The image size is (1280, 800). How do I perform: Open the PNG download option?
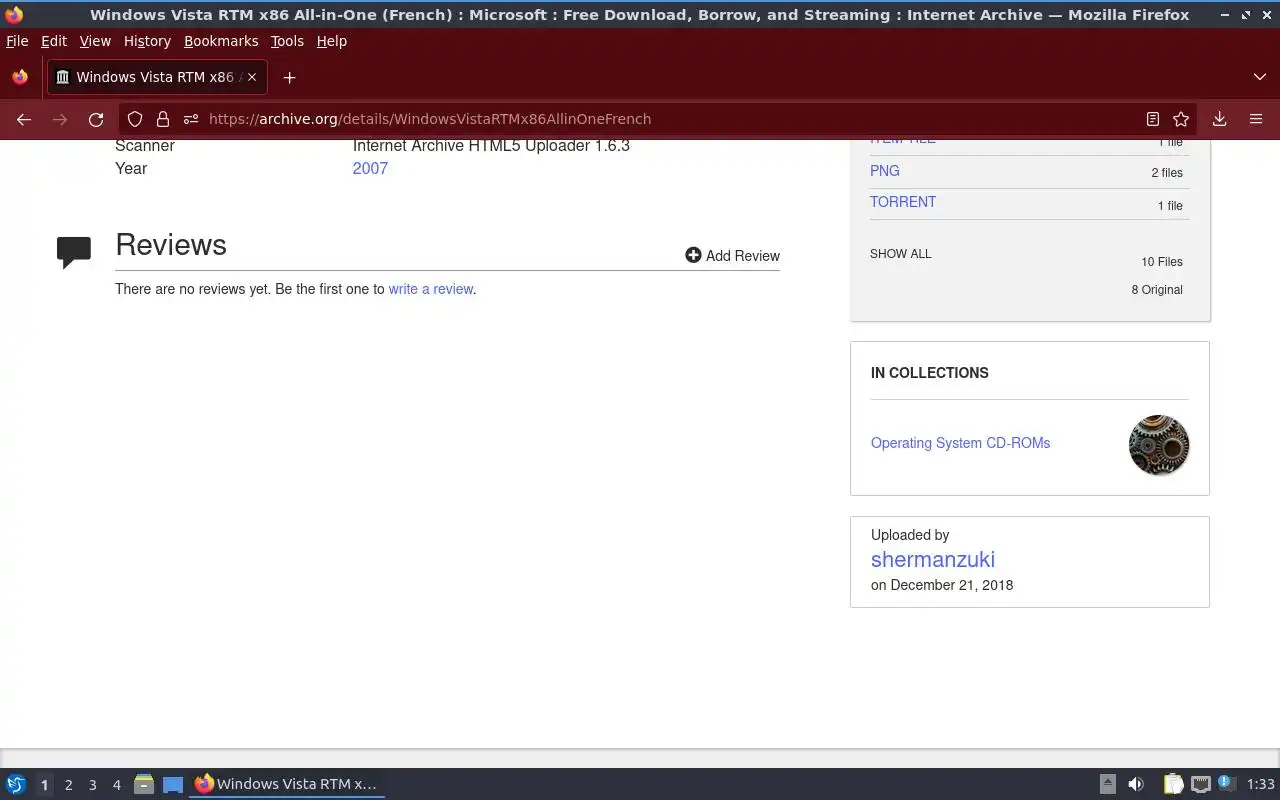[885, 171]
